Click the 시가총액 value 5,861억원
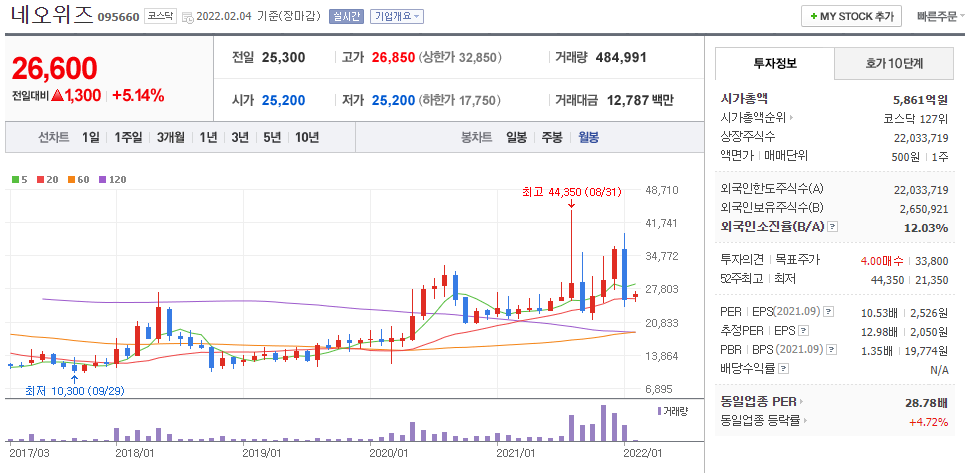Viewport: 966px width, 473px height. [x=920, y=99]
